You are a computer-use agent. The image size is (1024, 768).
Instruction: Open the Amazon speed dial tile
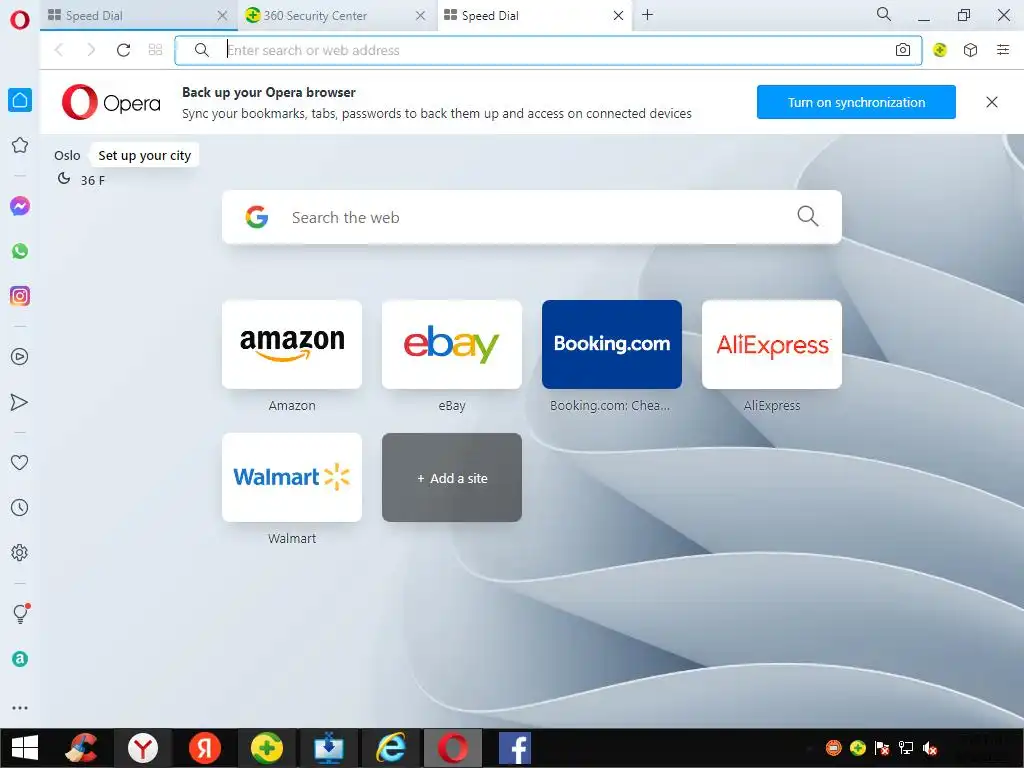click(x=292, y=344)
